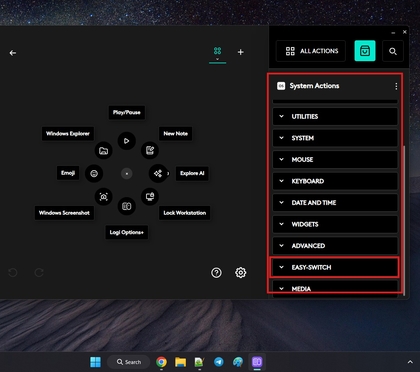Image resolution: width=420 pixels, height=372 pixels.
Task: Select the Lock Workstation label
Action: pyautogui.click(x=185, y=213)
